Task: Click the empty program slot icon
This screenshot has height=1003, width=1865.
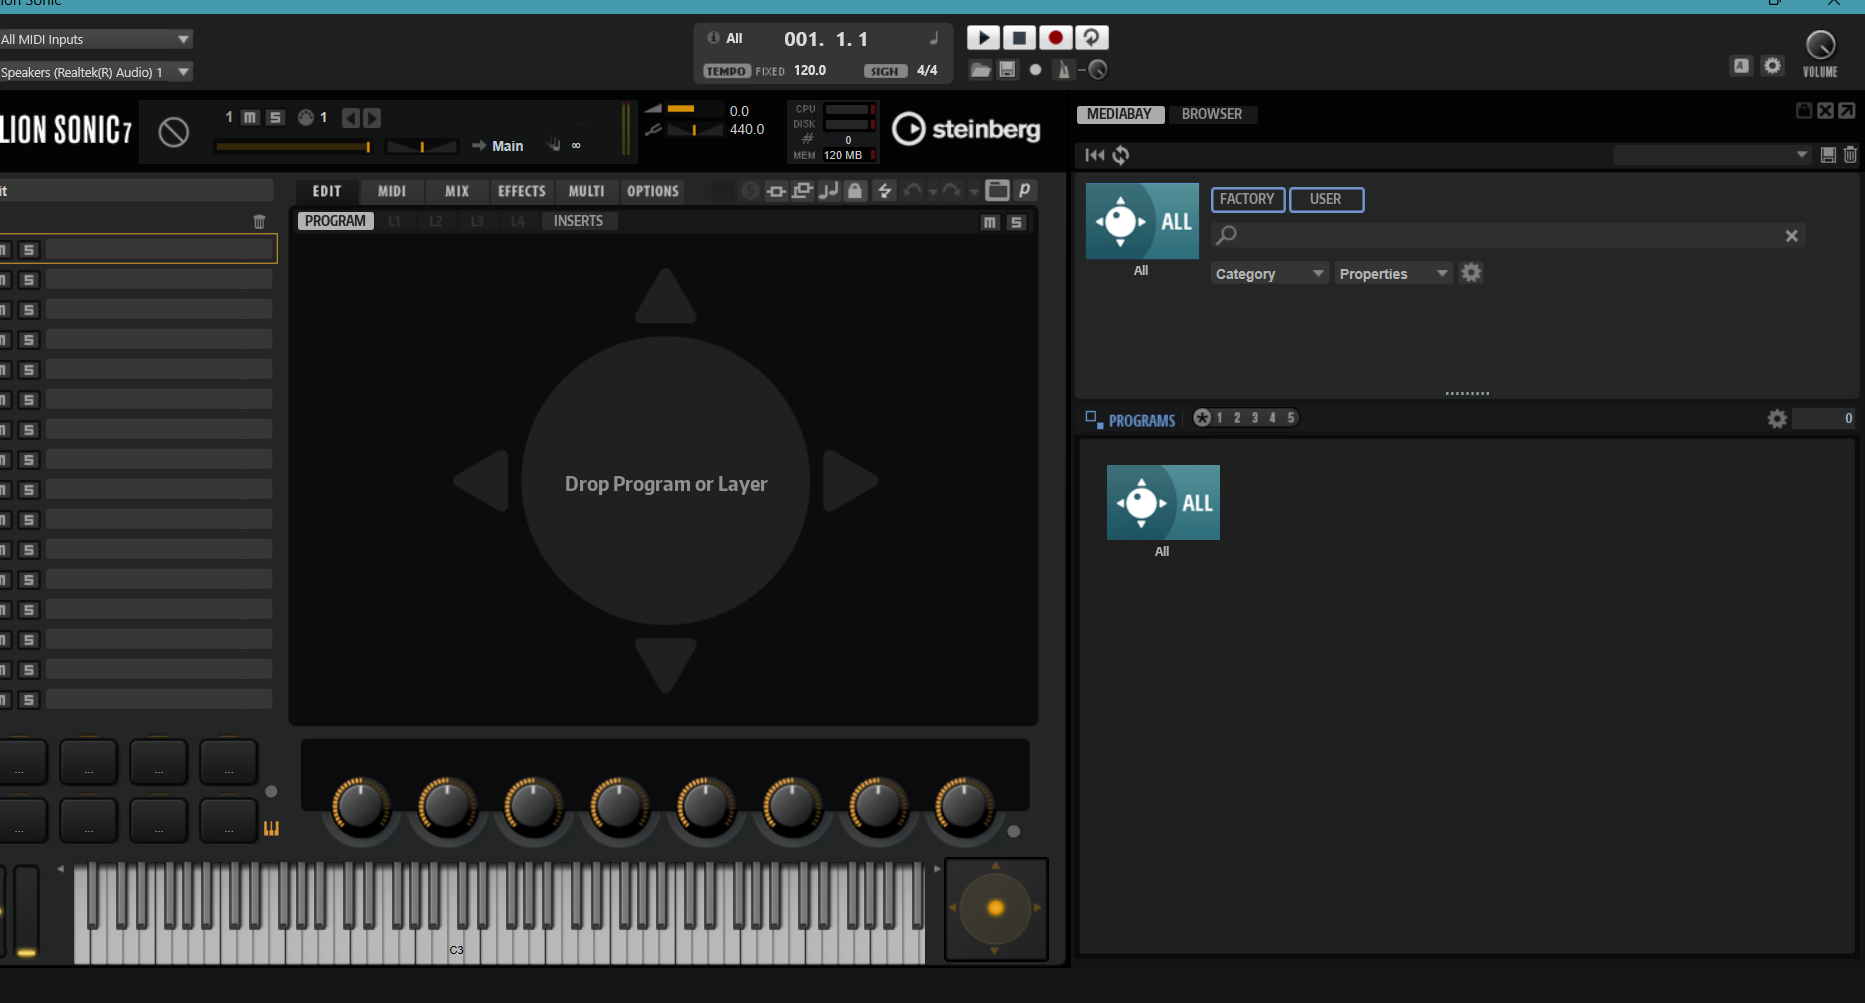Action: coord(173,131)
